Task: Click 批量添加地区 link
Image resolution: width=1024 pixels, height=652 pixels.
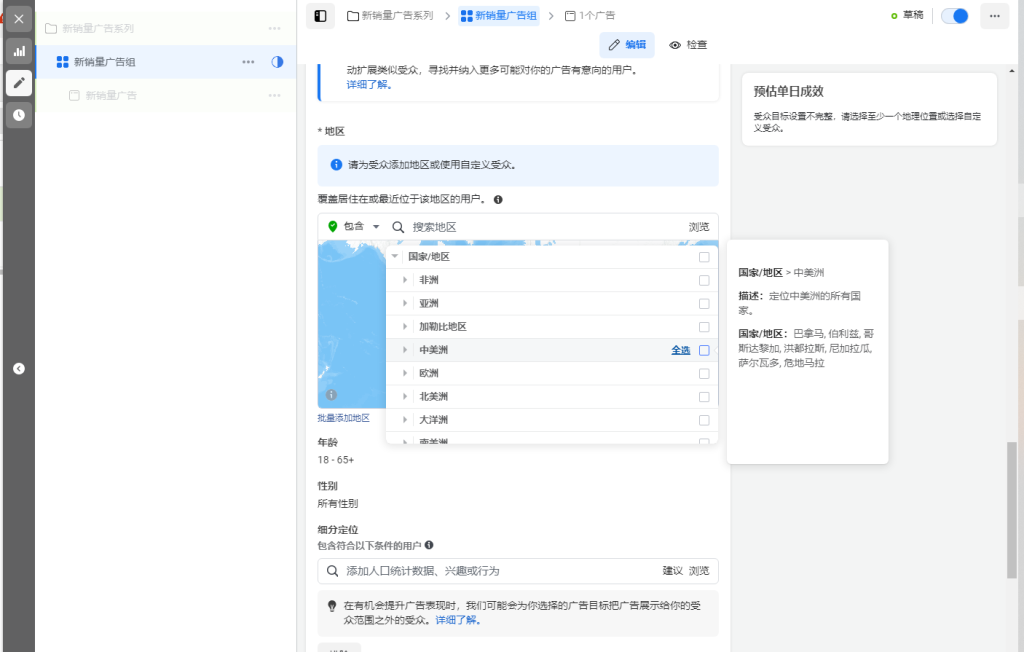Action: pyautogui.click(x=344, y=418)
